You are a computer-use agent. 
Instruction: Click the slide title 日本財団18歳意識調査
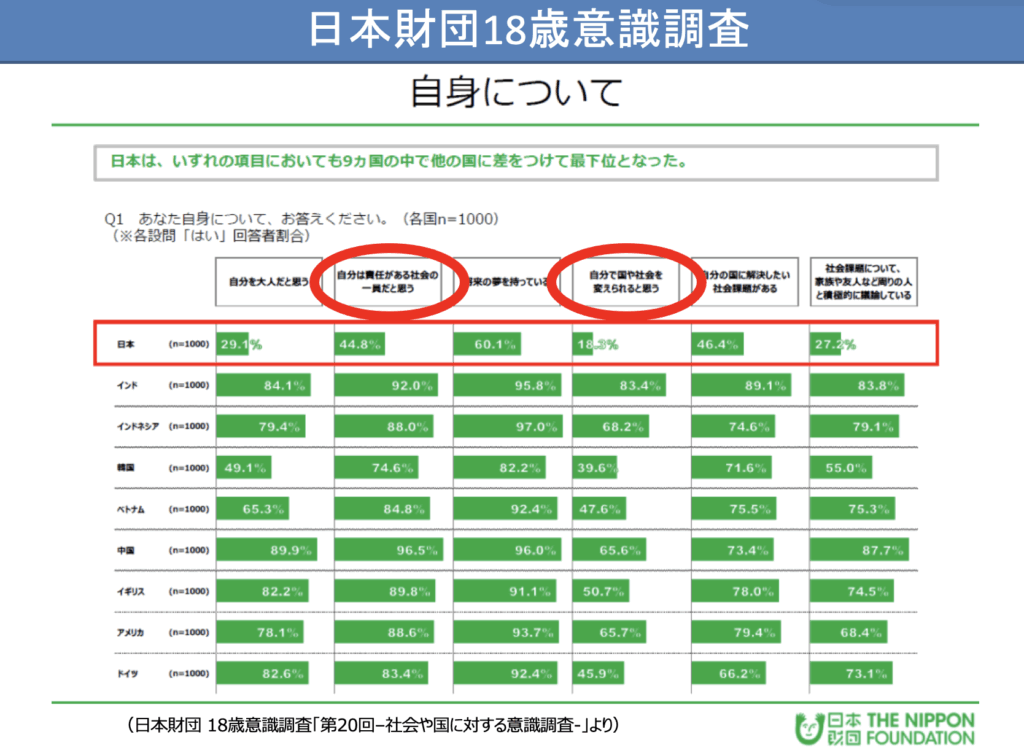coord(528,29)
